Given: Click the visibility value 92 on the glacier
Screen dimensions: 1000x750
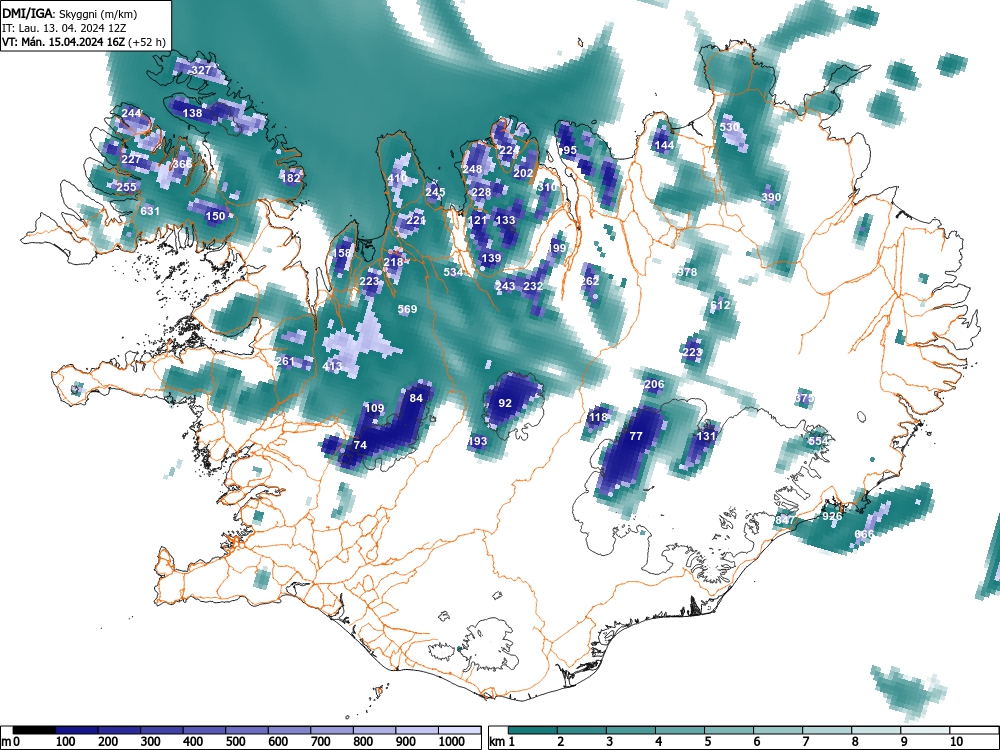Looking at the screenshot, I should point(505,403).
